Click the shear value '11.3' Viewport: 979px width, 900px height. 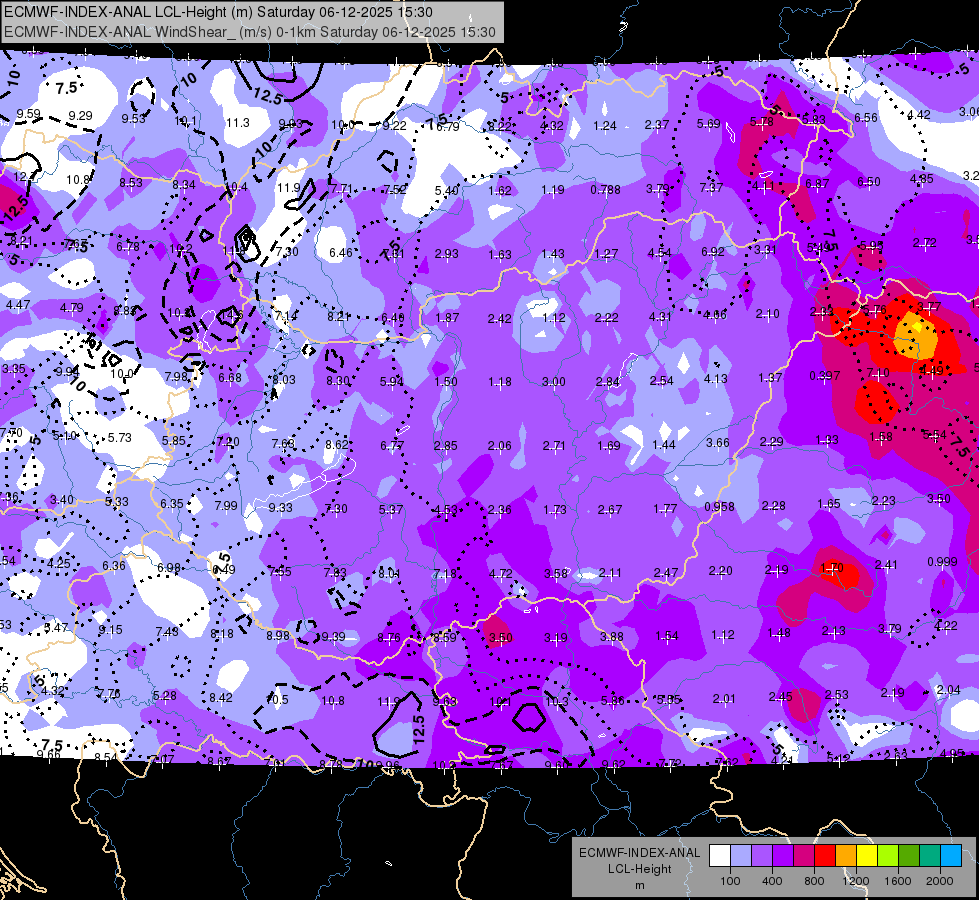237,122
